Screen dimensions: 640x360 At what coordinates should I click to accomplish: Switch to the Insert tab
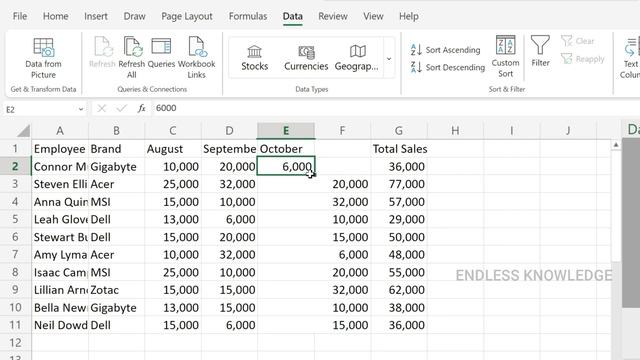[x=96, y=16]
